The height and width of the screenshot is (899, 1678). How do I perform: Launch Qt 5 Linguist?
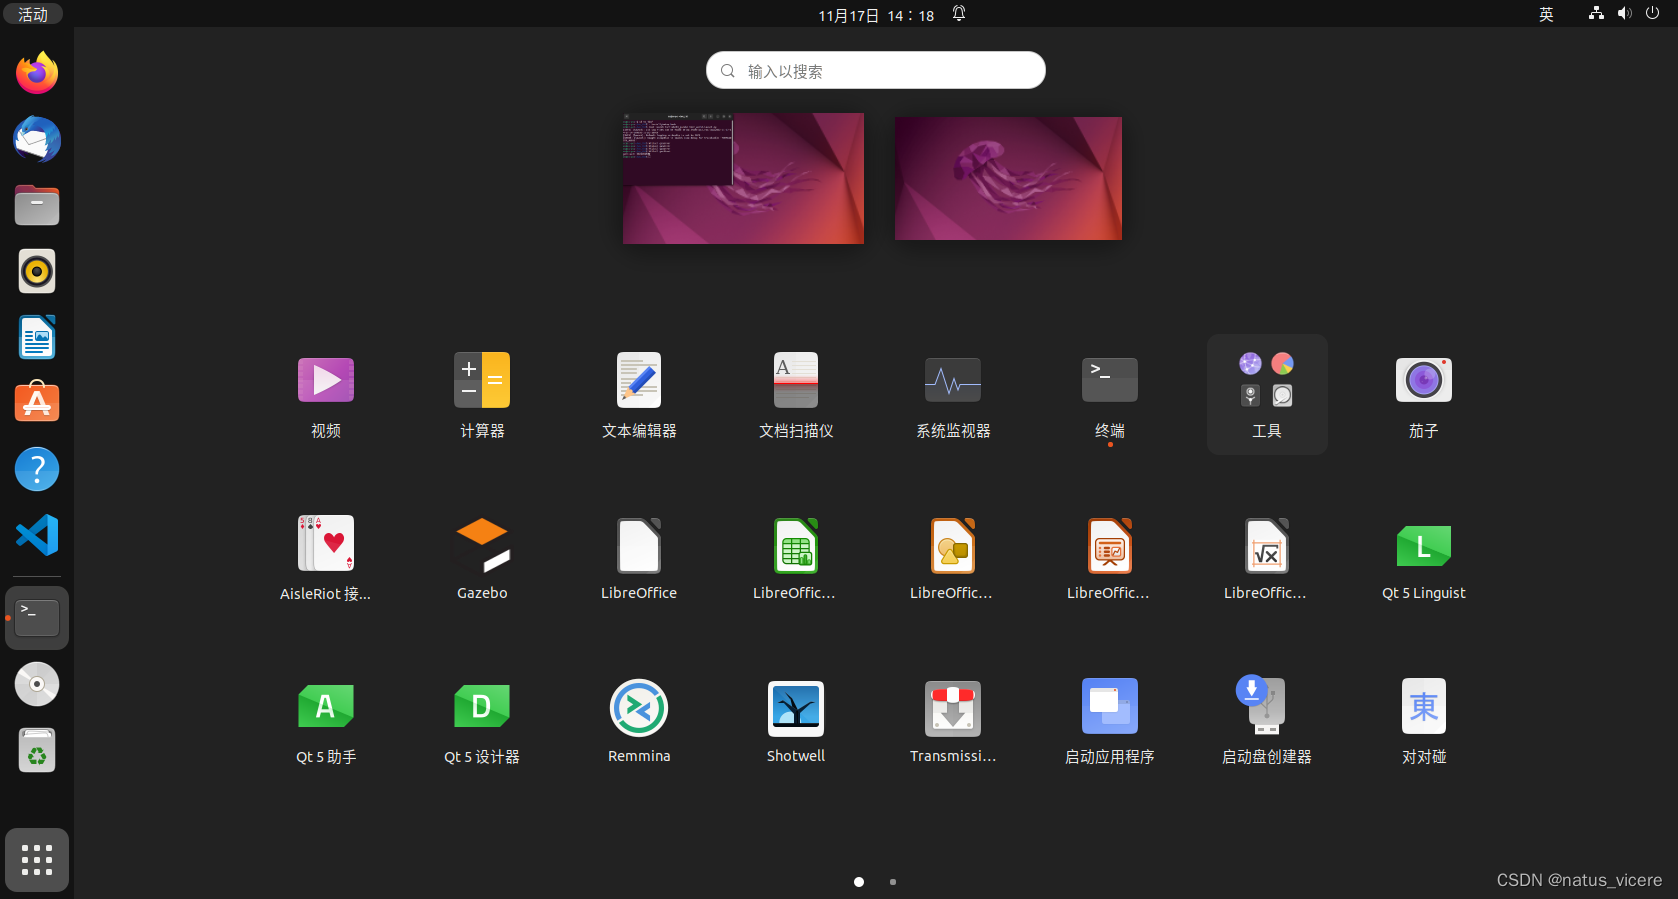(1424, 557)
